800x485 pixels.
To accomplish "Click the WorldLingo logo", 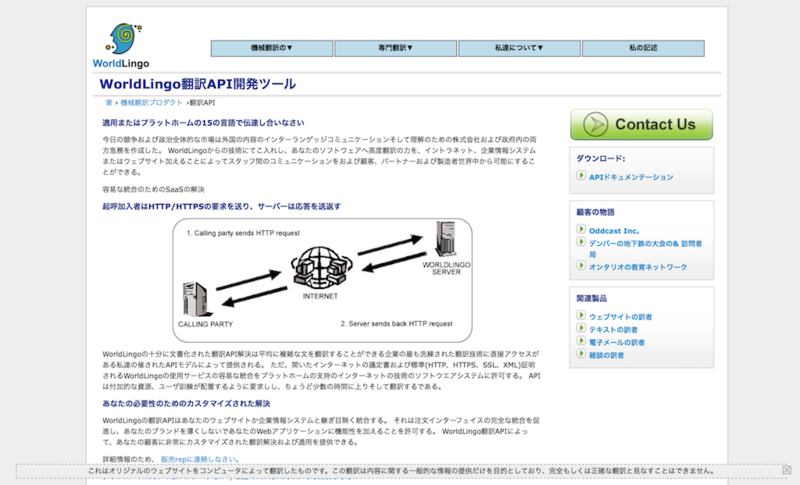I will (121, 45).
